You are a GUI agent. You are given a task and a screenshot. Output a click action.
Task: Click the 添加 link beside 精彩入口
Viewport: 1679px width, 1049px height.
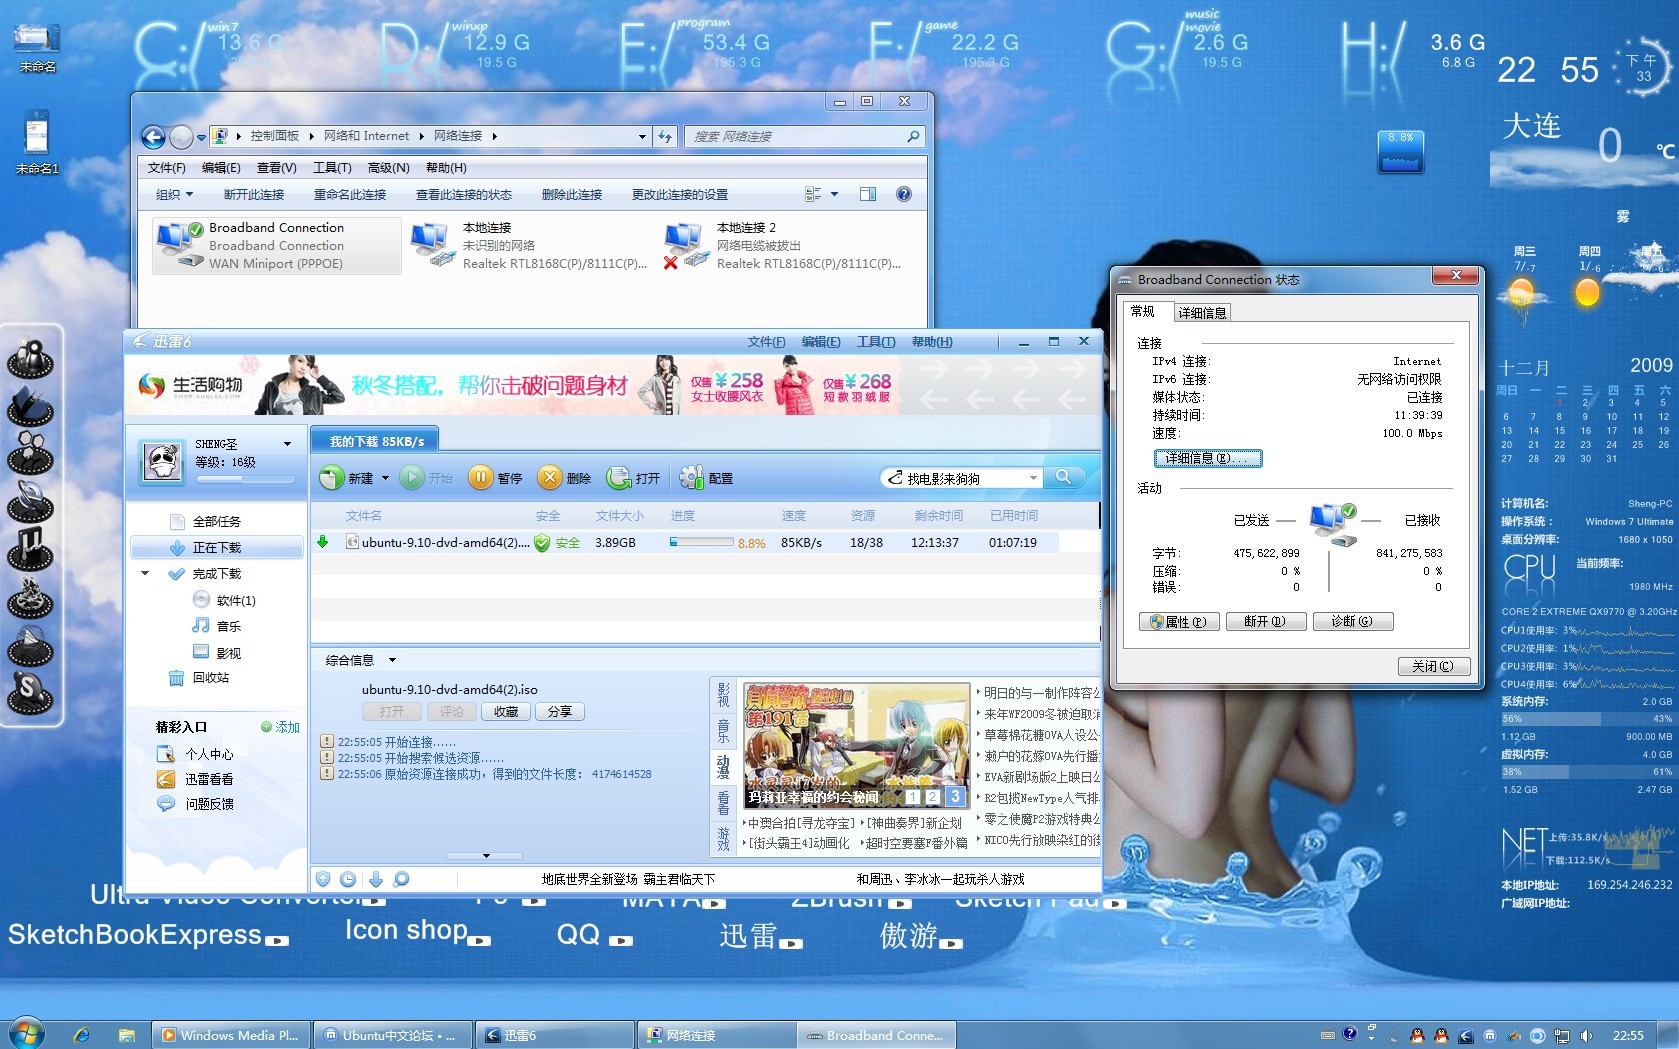[280, 727]
